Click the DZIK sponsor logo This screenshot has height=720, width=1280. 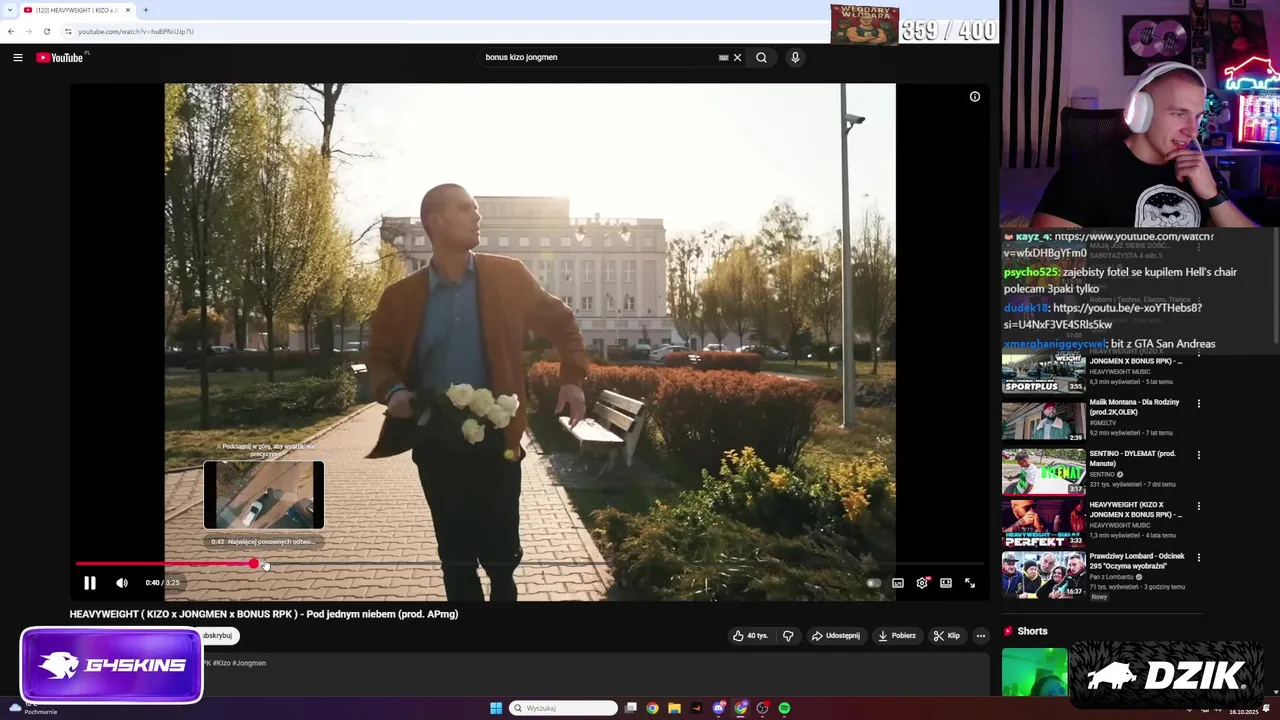coord(1167,676)
